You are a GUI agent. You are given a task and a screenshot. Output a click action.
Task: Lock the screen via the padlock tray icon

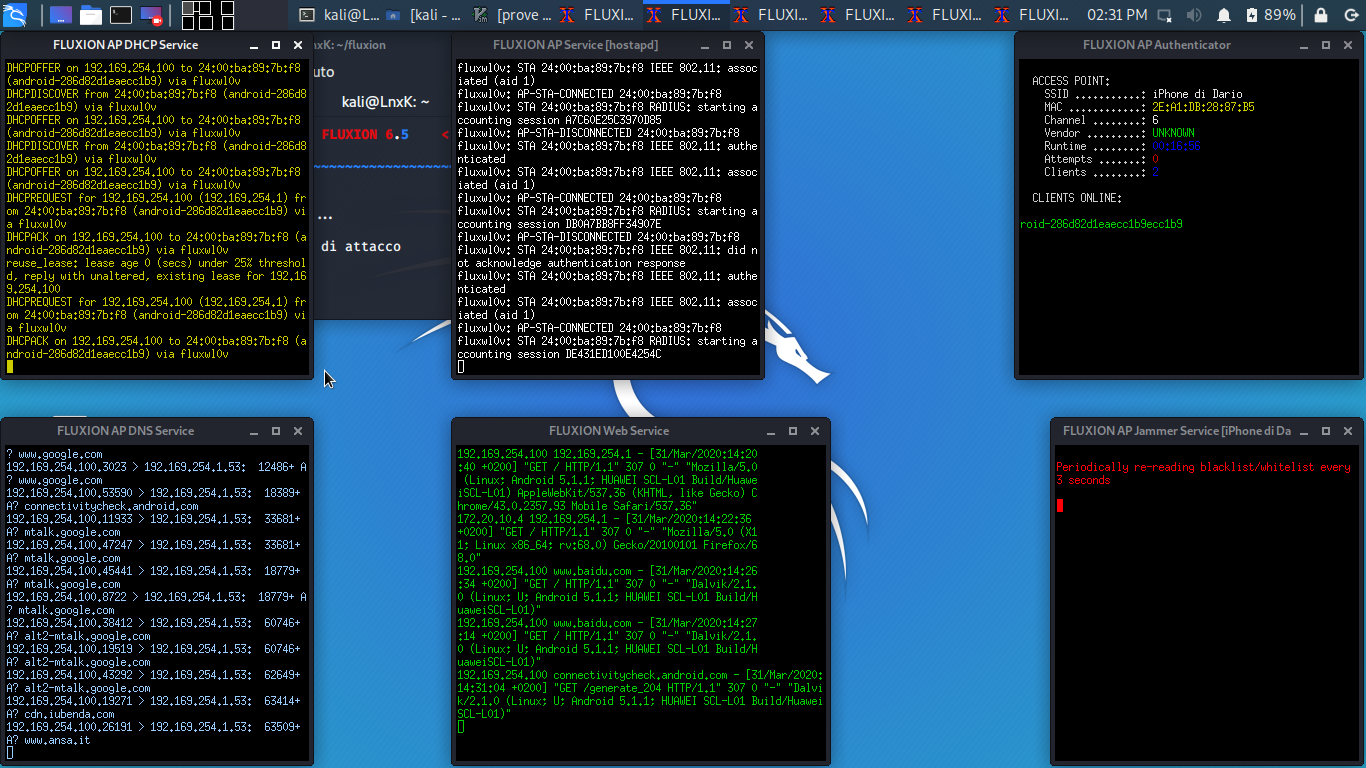(x=1322, y=14)
